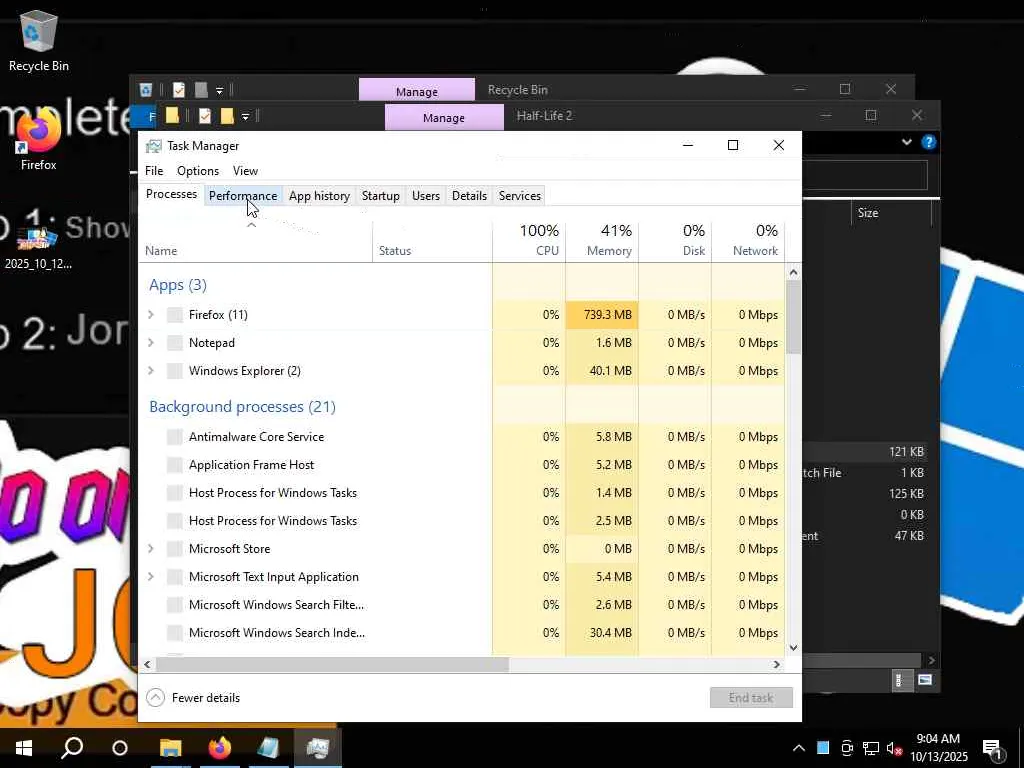Open Half-Life 2 quick access toolbar dropdown

(245, 117)
